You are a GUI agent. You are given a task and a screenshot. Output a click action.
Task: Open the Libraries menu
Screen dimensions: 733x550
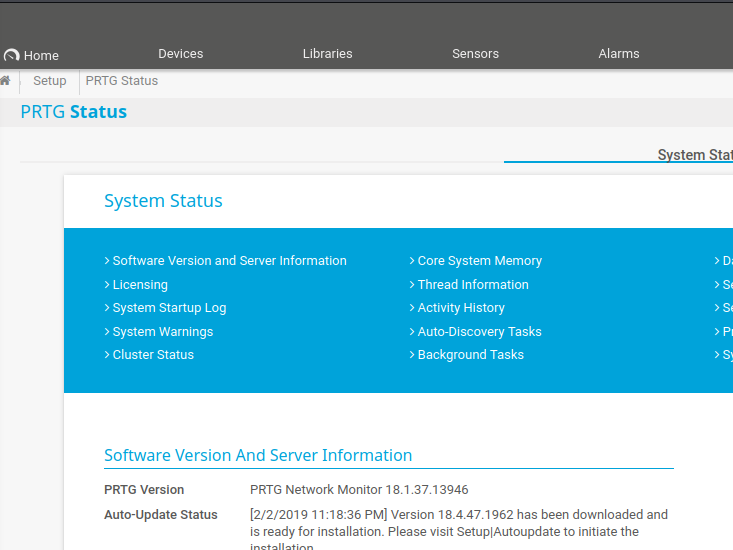(x=327, y=54)
